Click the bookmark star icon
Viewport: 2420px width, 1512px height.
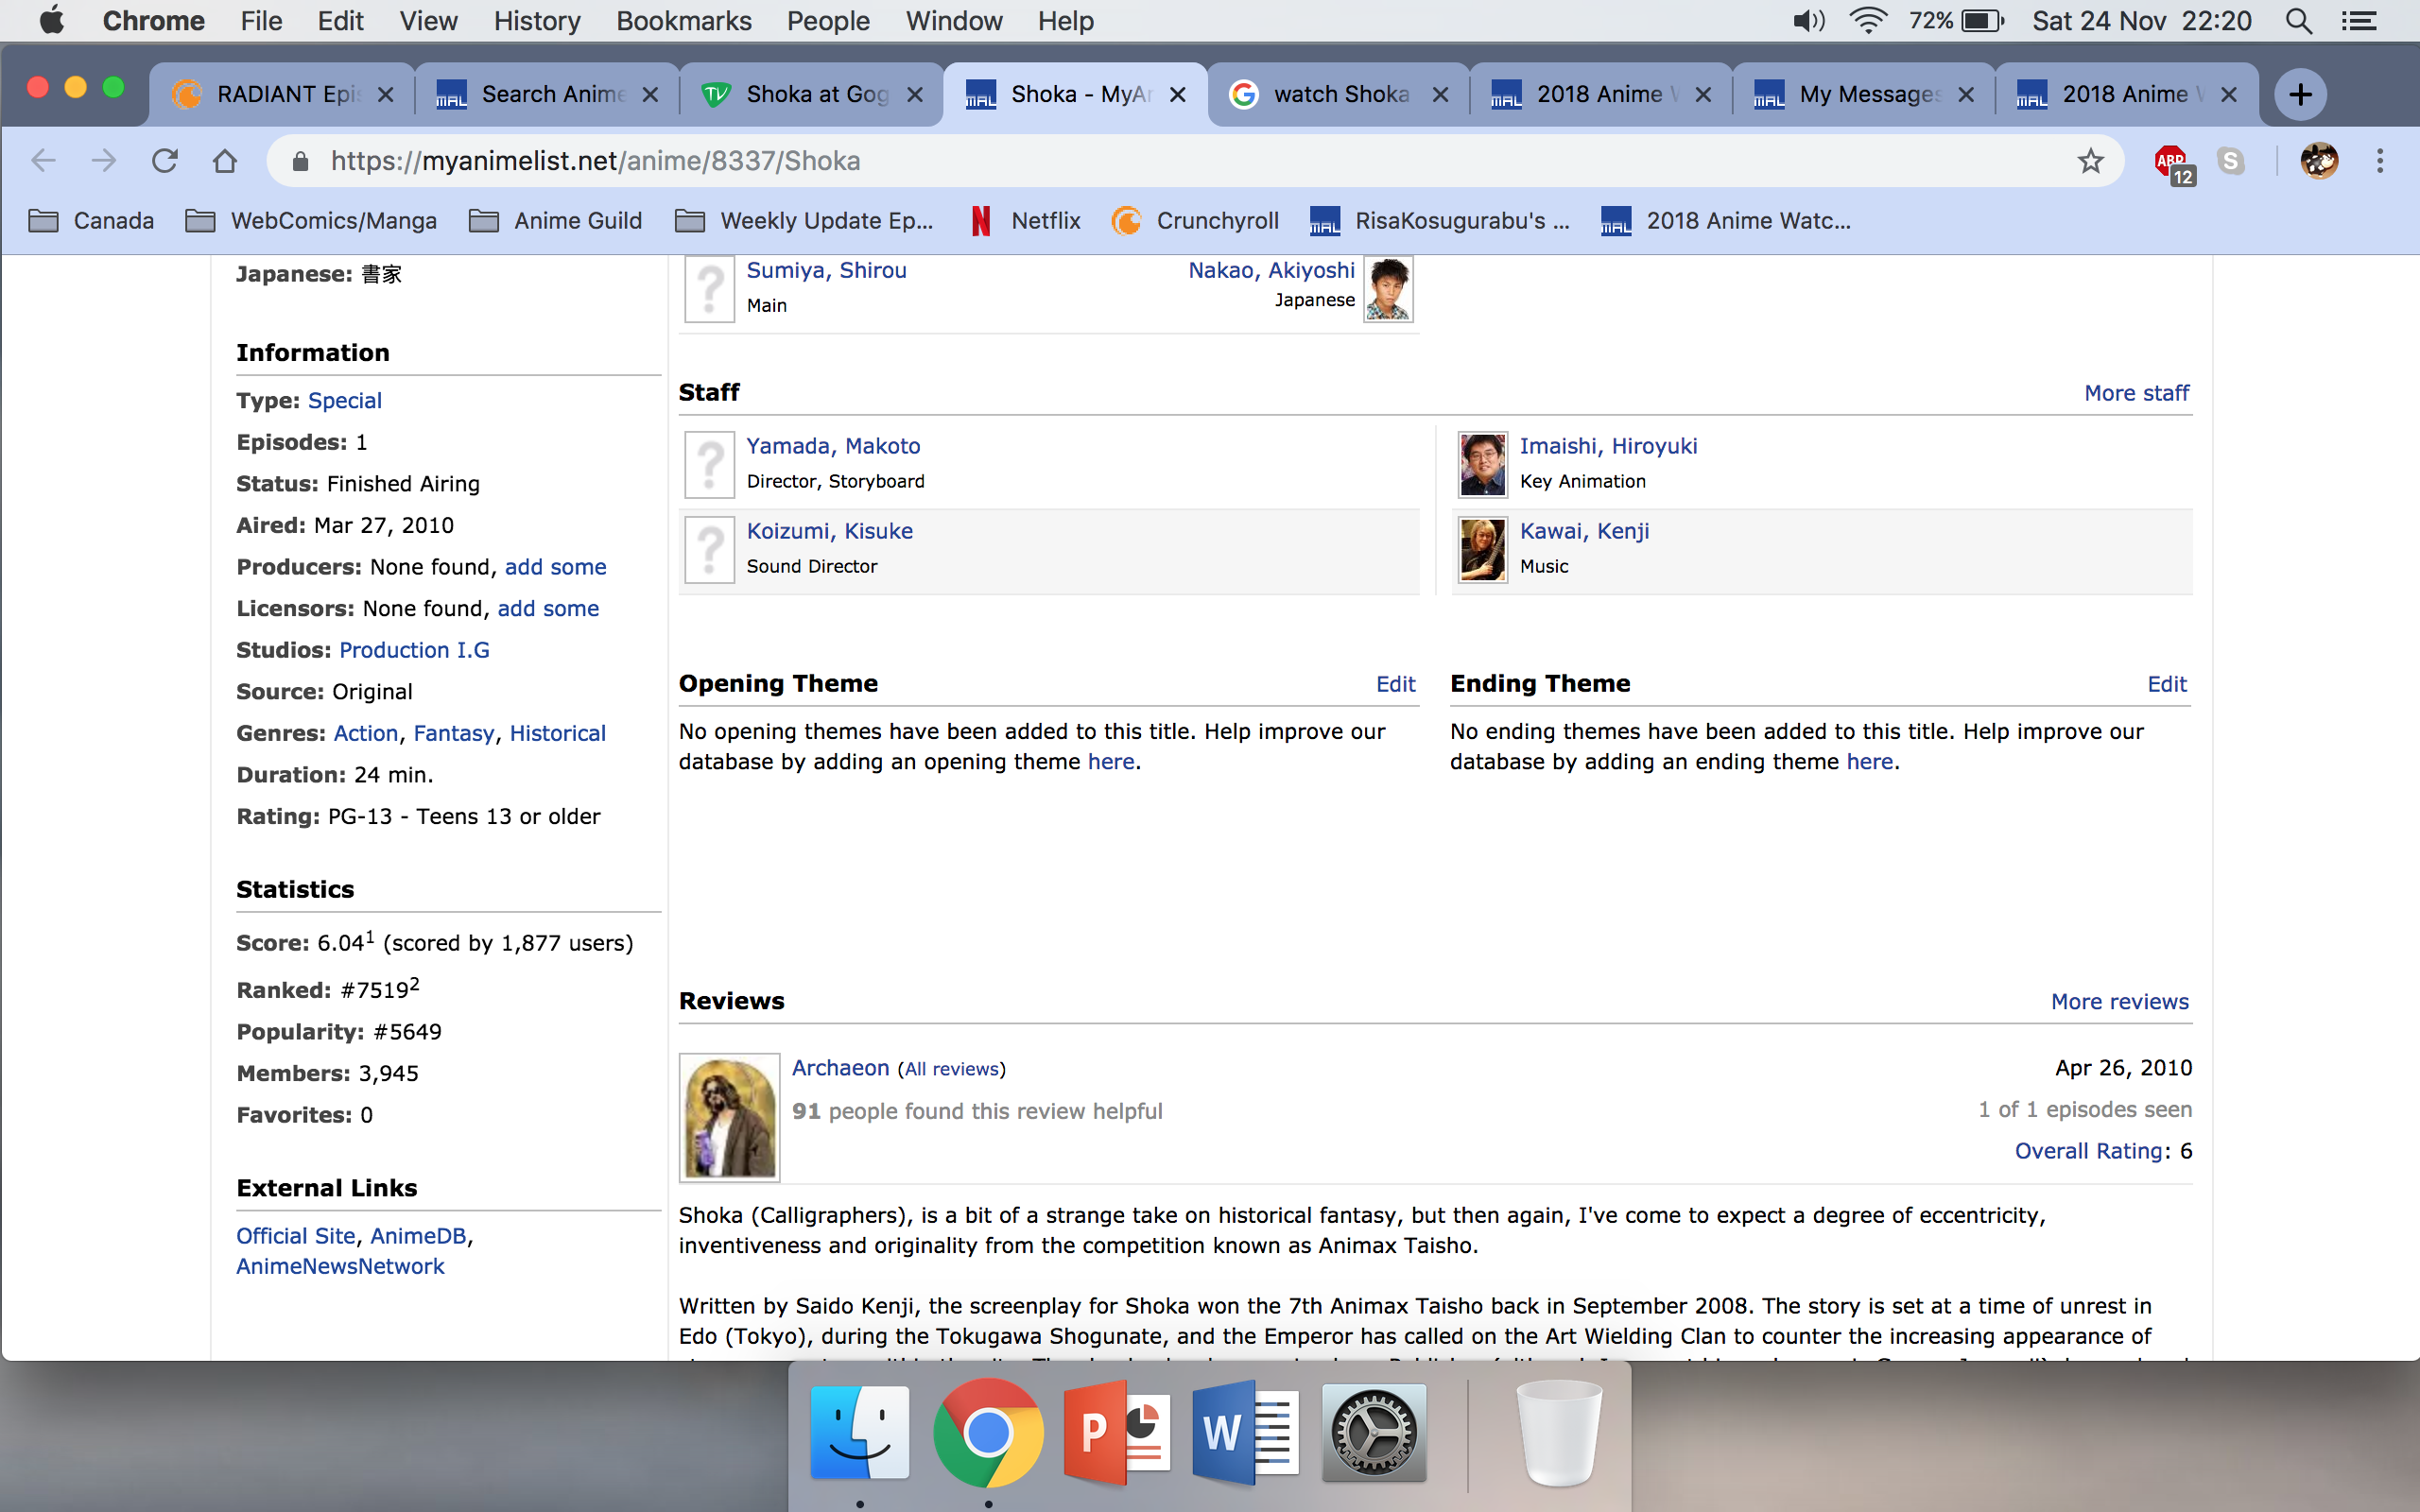coord(2090,161)
